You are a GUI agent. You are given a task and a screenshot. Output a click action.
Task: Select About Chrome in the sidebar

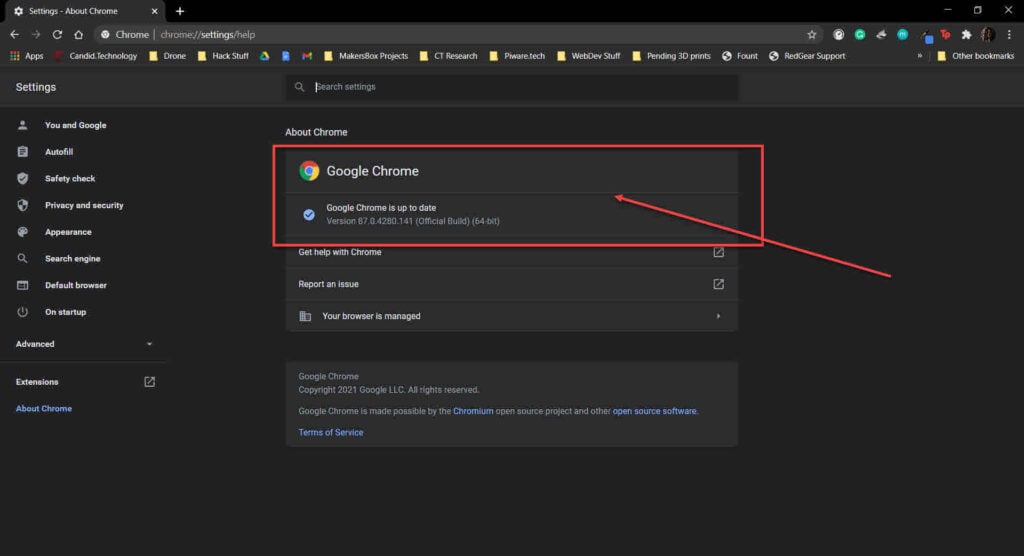(x=44, y=408)
